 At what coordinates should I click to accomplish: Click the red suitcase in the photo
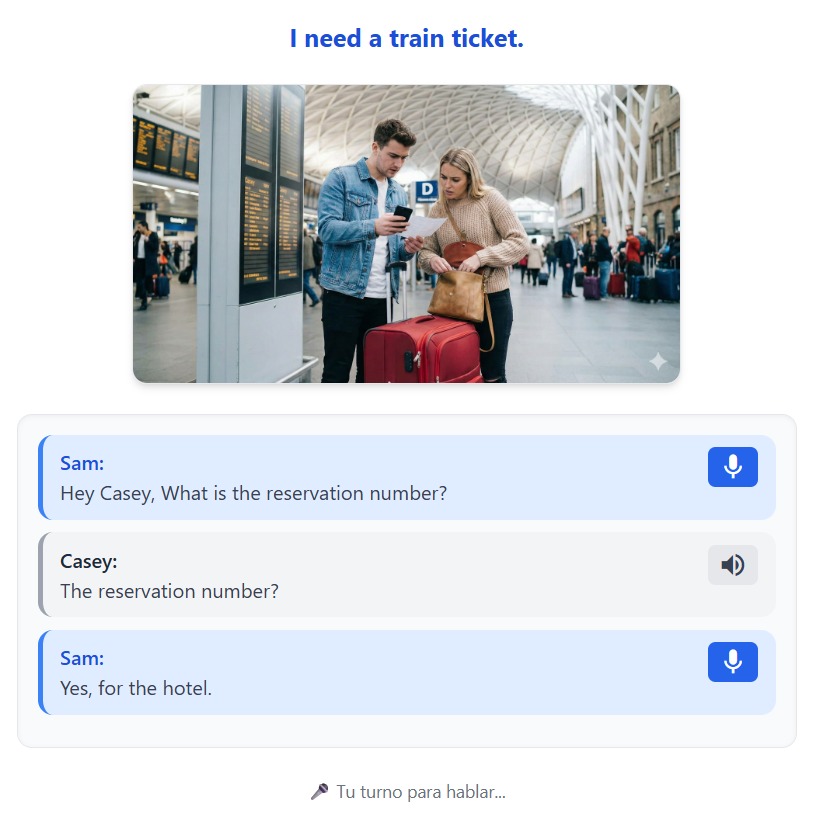pos(422,349)
